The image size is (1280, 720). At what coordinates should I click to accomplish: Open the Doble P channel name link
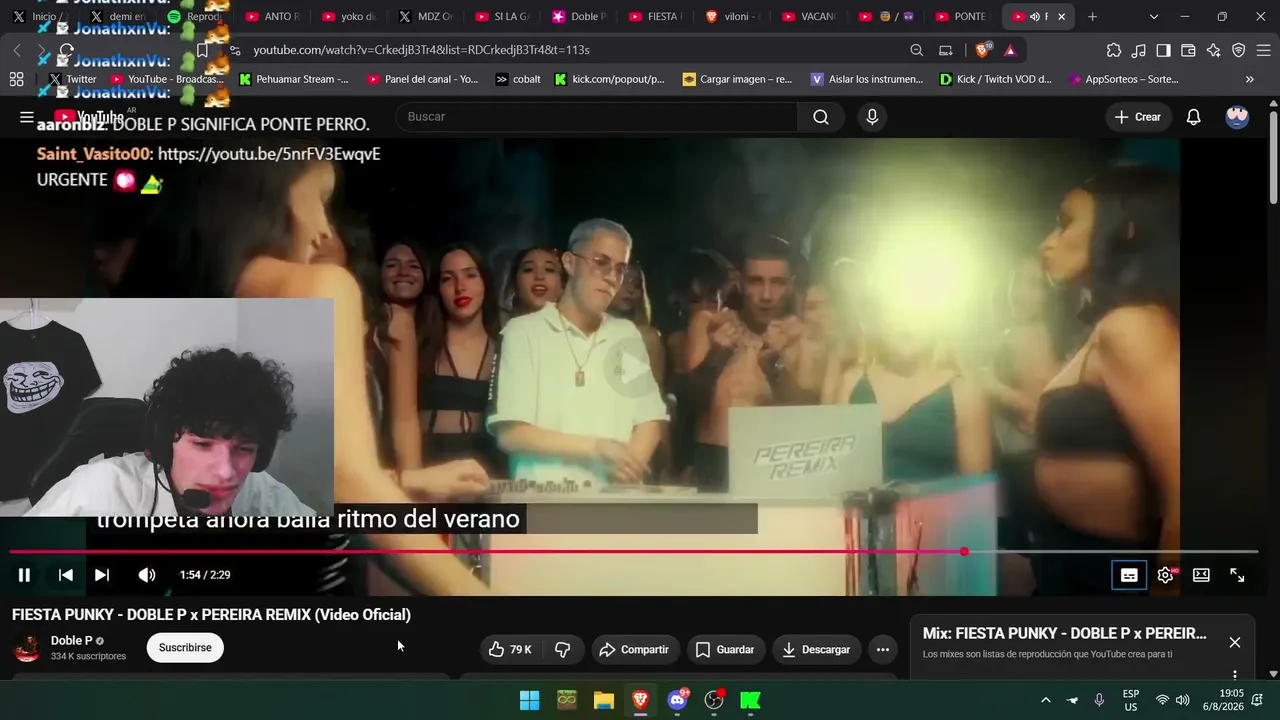pos(72,641)
